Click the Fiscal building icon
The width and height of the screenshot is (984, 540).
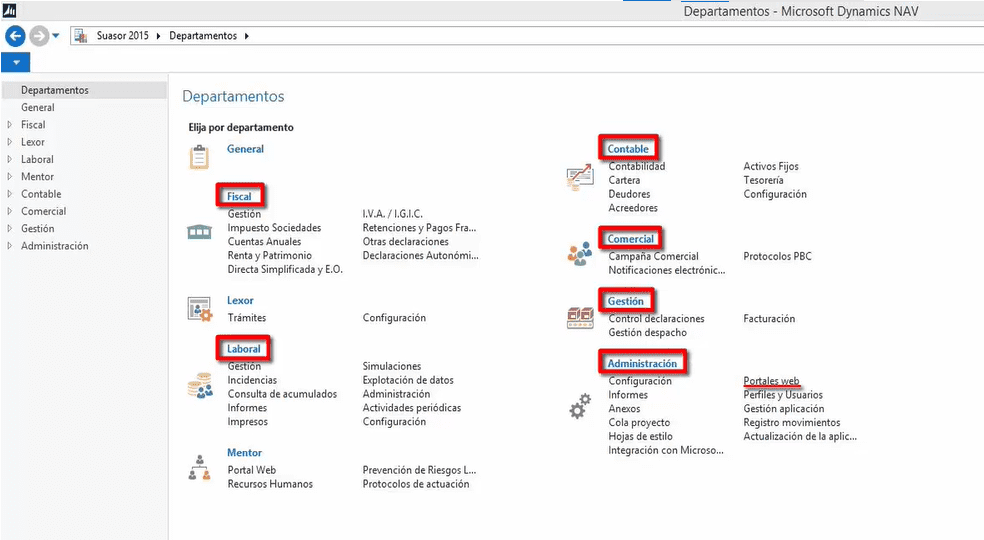coord(200,232)
